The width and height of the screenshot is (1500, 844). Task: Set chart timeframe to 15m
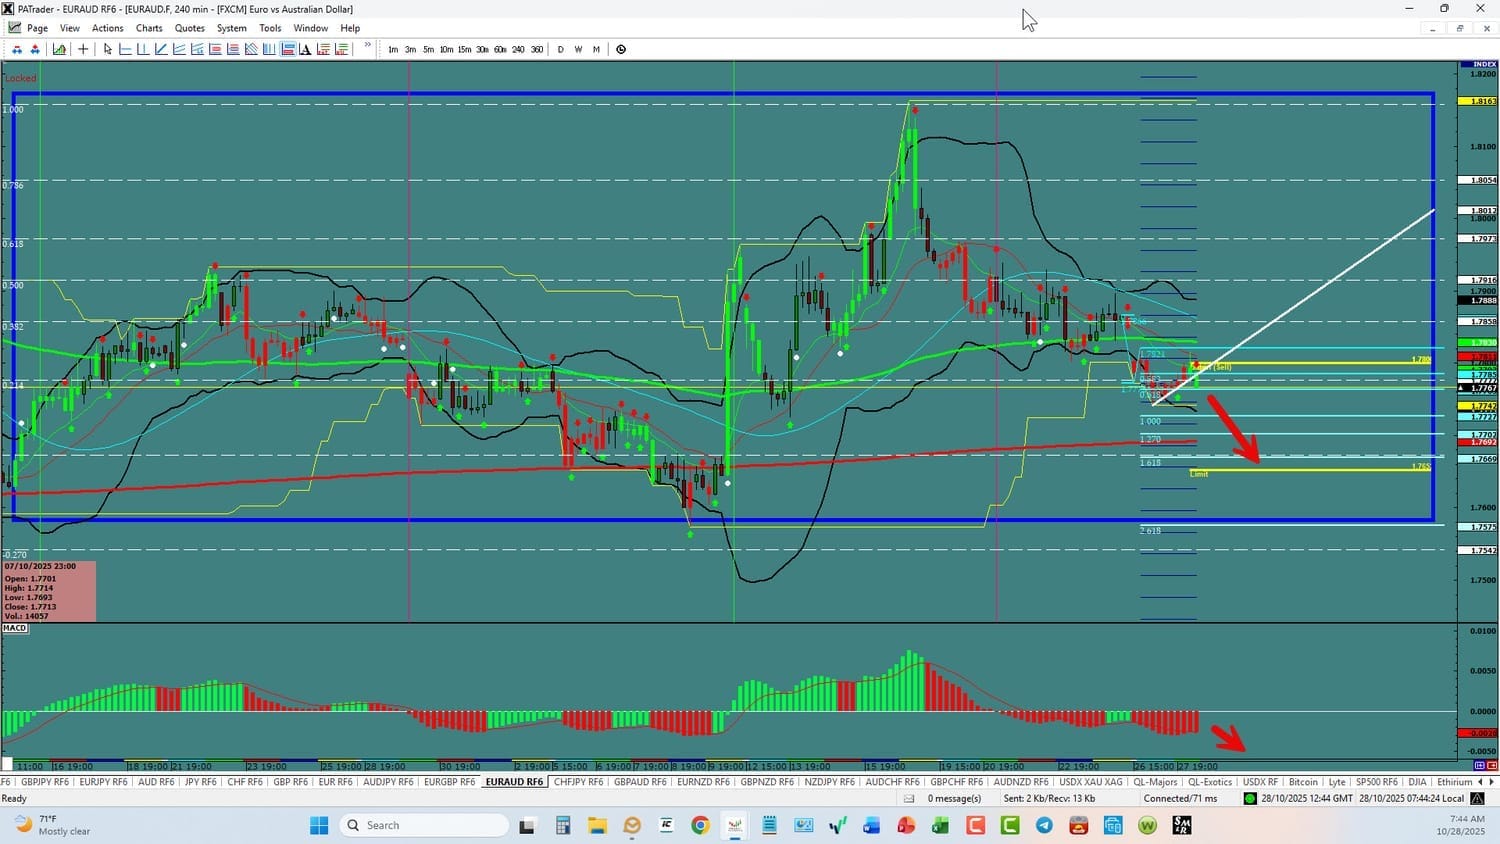(x=464, y=49)
